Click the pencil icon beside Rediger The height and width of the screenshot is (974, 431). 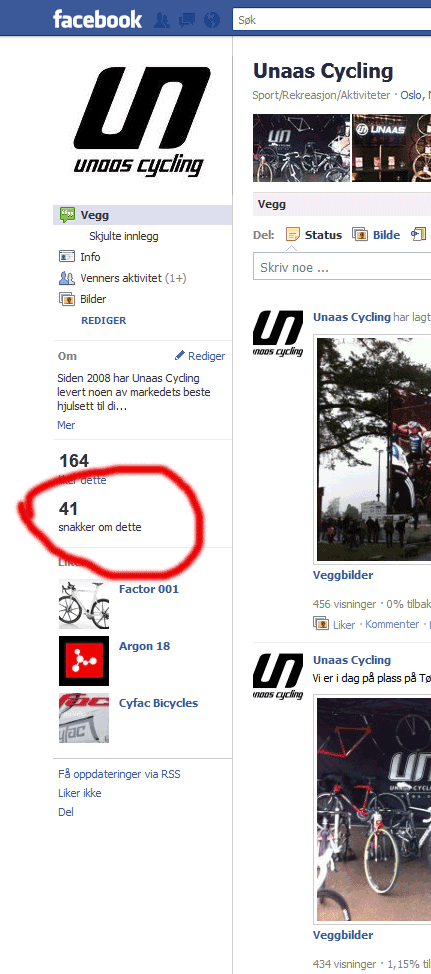pyautogui.click(x=180, y=355)
